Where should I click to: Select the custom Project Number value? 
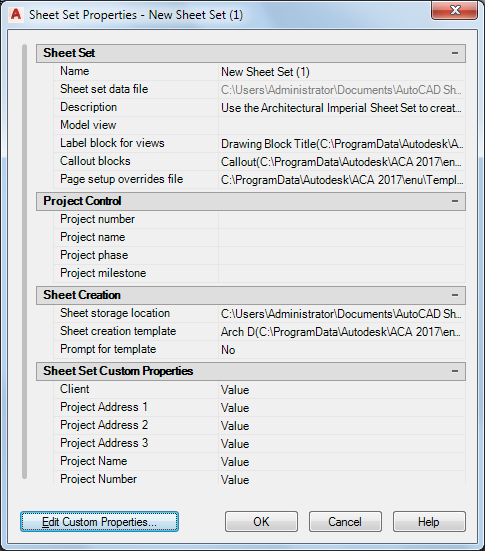click(x=342, y=479)
